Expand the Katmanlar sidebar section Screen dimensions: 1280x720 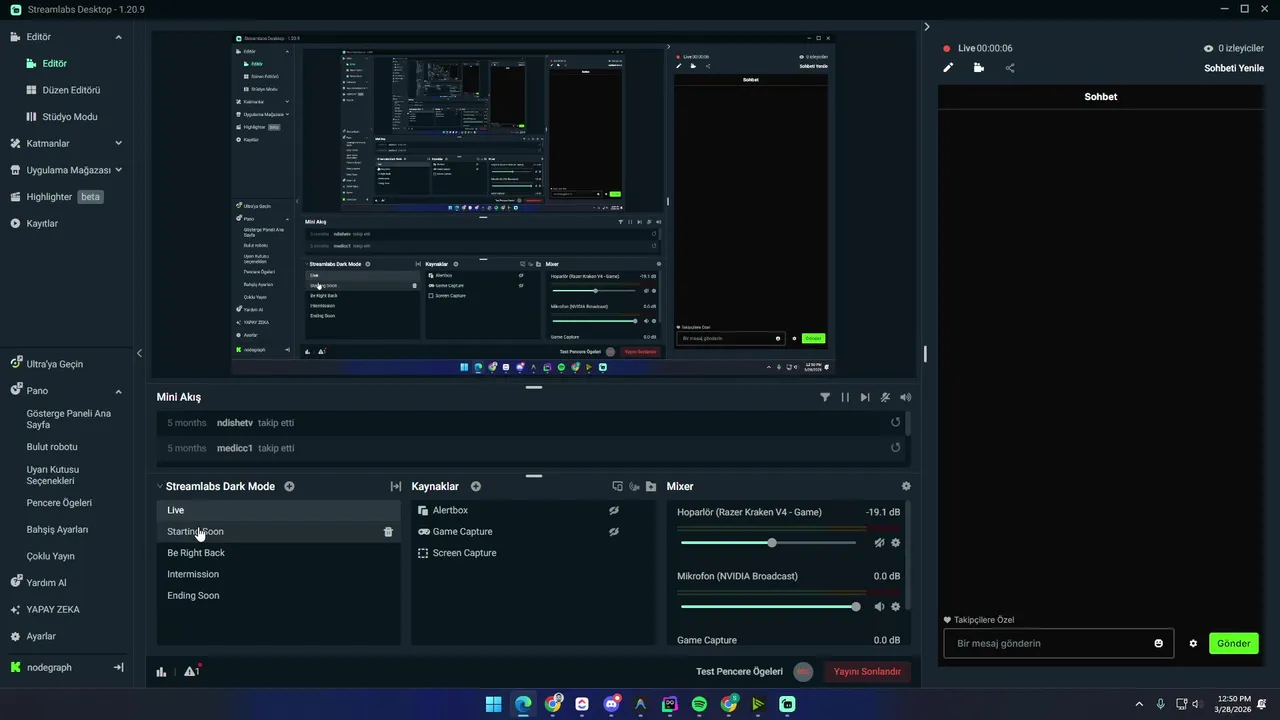coord(118,143)
